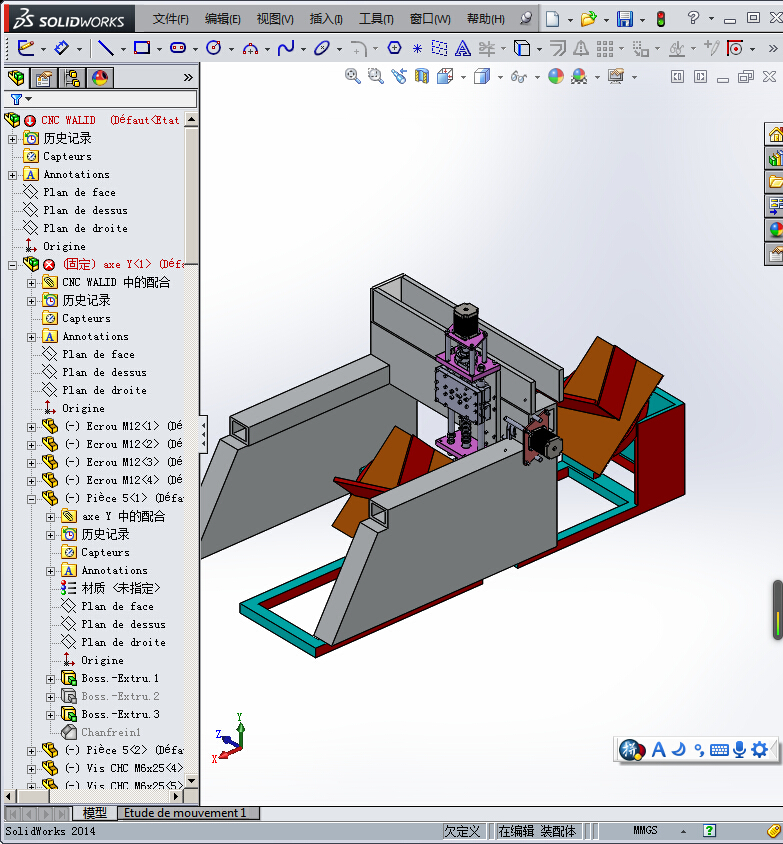Image resolution: width=783 pixels, height=844 pixels.
Task: Click the Apply Scene icon
Action: coord(579,76)
